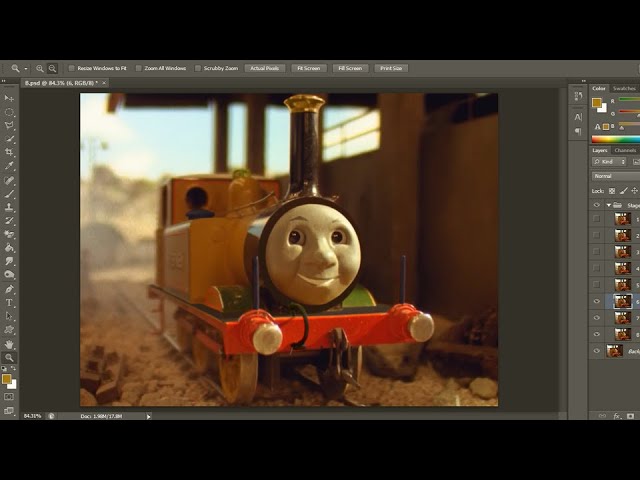Select the Eraser tool

click(9, 234)
